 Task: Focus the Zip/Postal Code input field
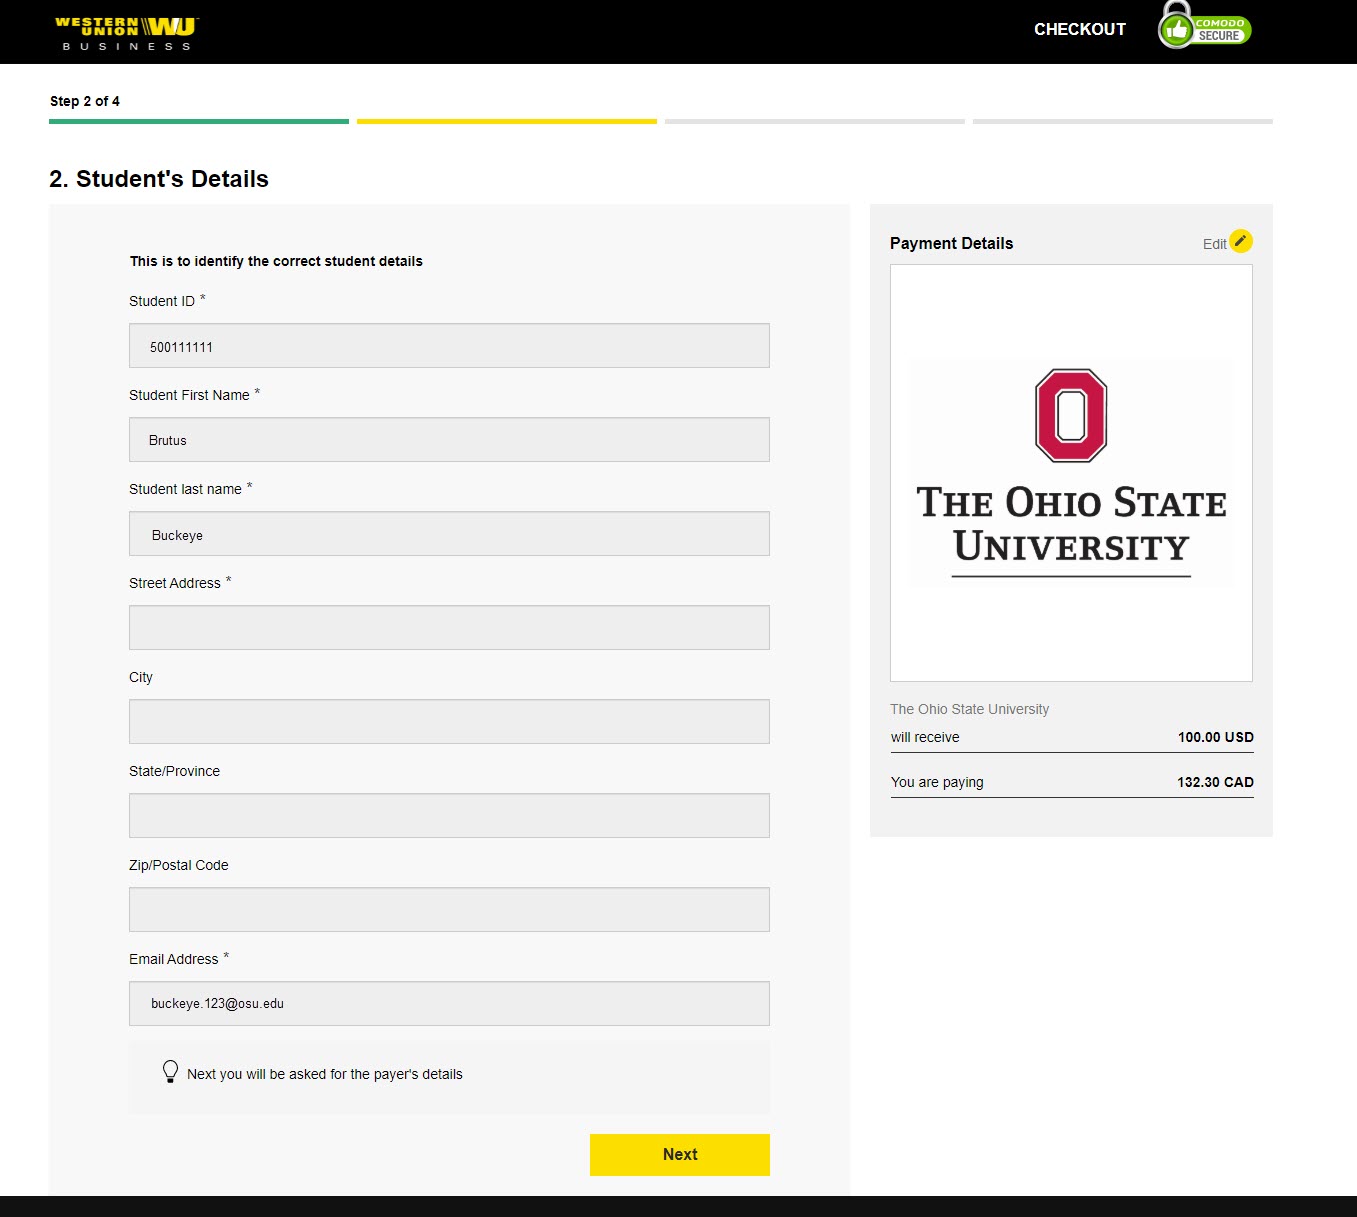click(449, 910)
